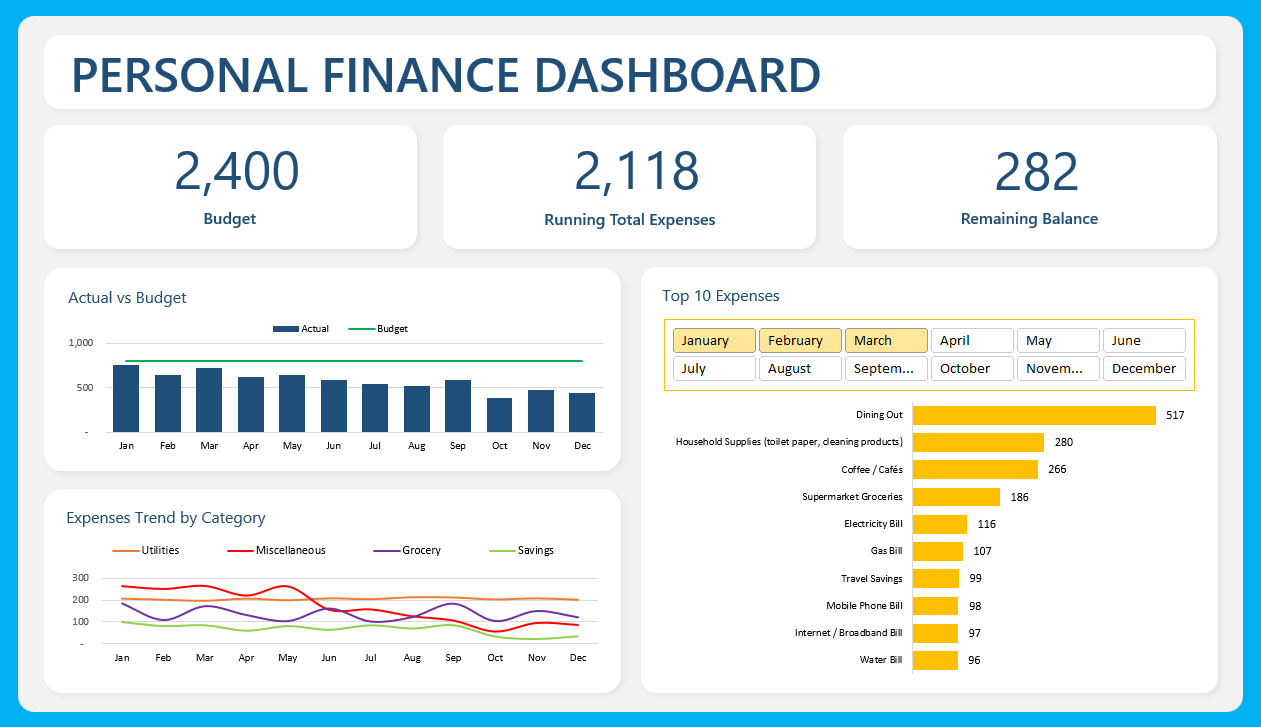Choose October in the month slicer
1261x727 pixels.
click(971, 368)
